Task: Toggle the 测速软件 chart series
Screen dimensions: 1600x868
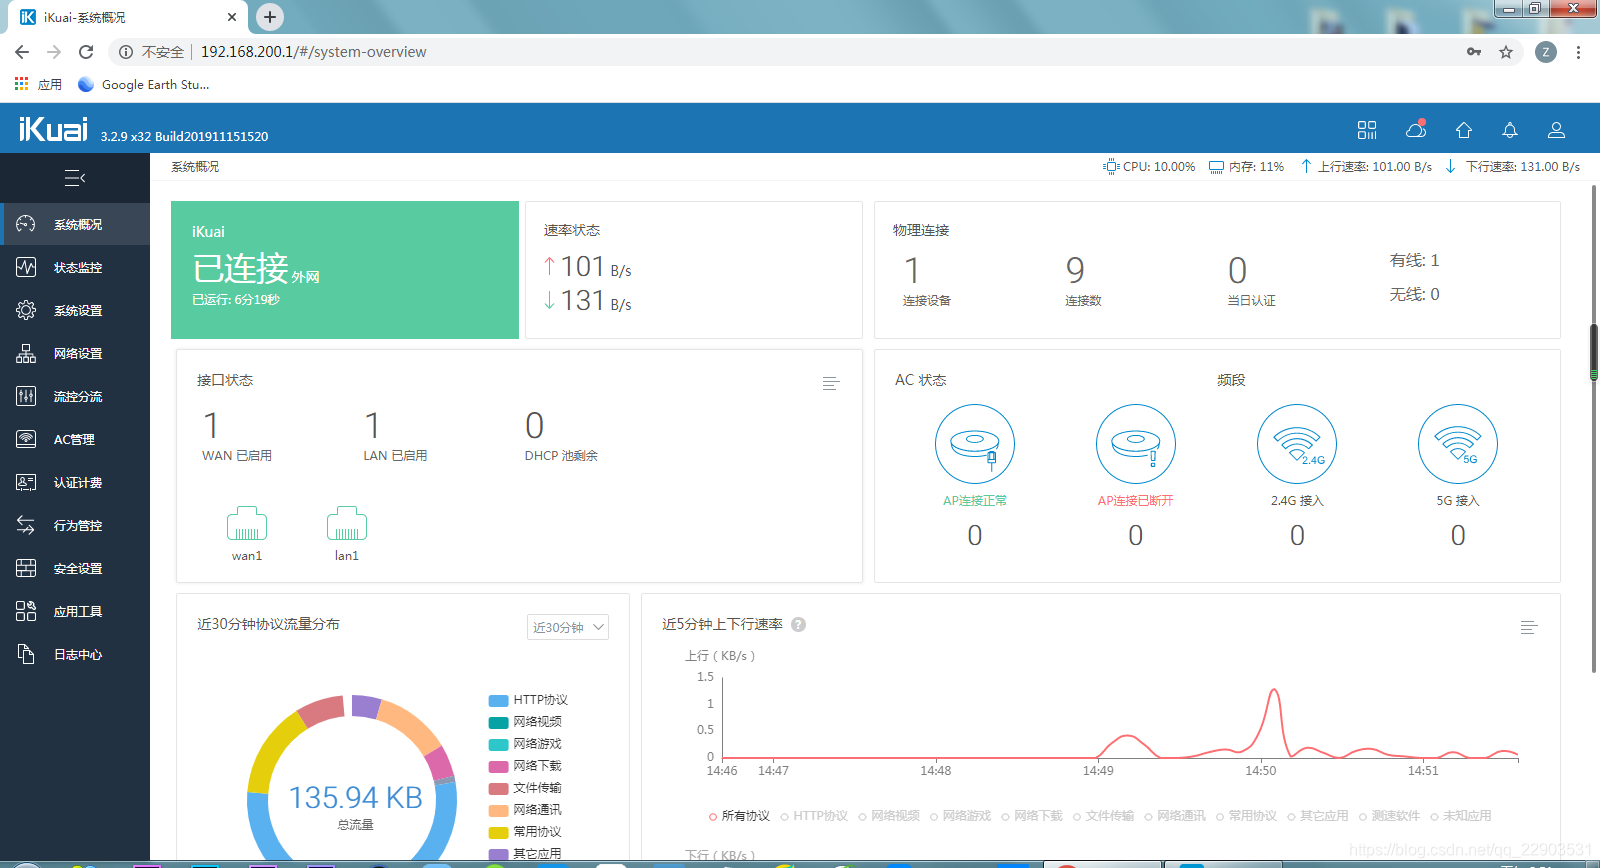Action: point(1389,816)
